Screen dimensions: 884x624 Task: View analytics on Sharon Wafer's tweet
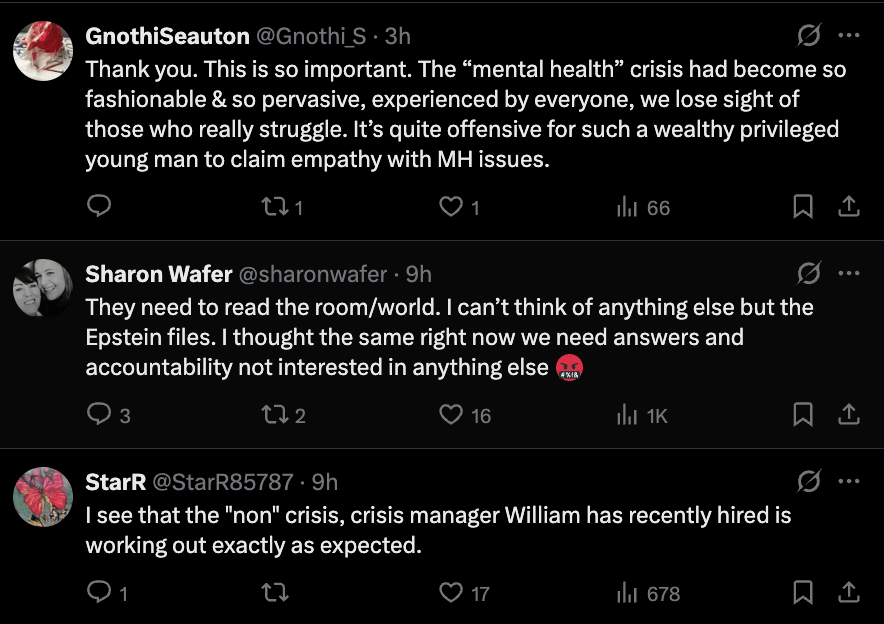coord(642,415)
